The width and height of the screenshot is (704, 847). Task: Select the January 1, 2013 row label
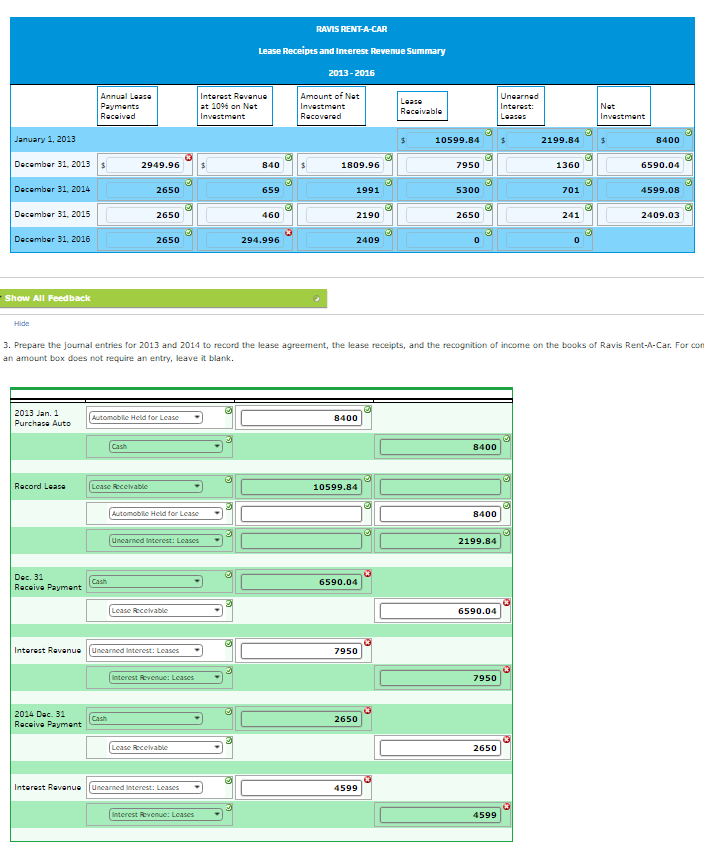coord(45,139)
